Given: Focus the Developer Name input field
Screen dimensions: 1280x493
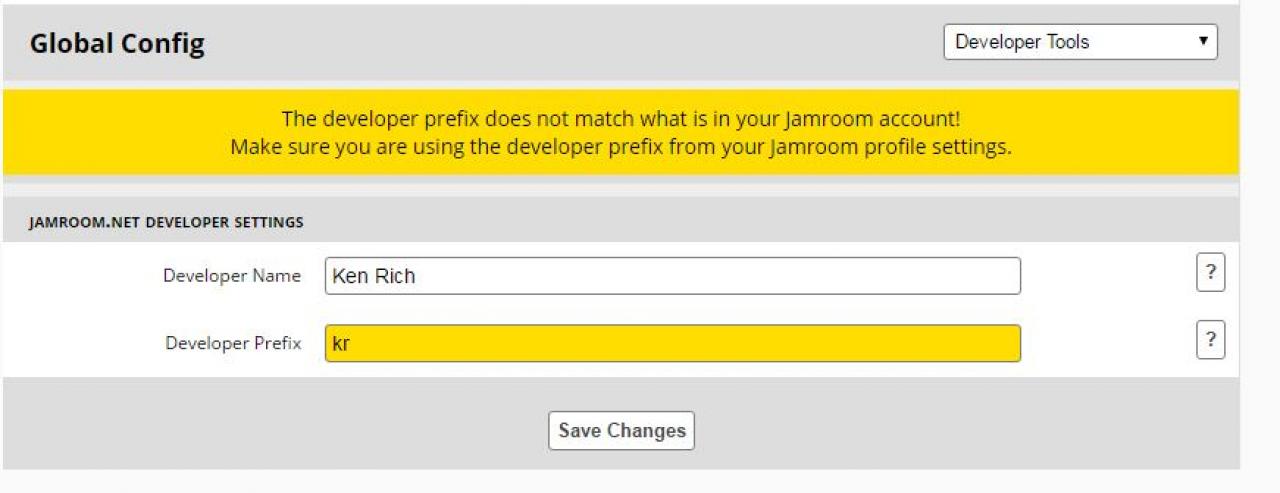Looking at the screenshot, I should (x=672, y=276).
